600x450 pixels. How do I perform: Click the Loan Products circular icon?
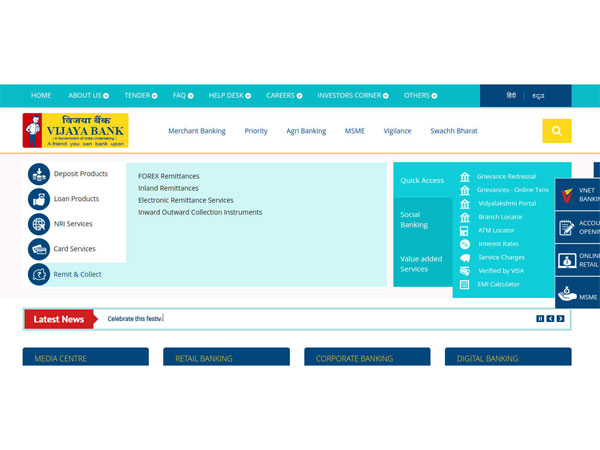tap(39, 199)
